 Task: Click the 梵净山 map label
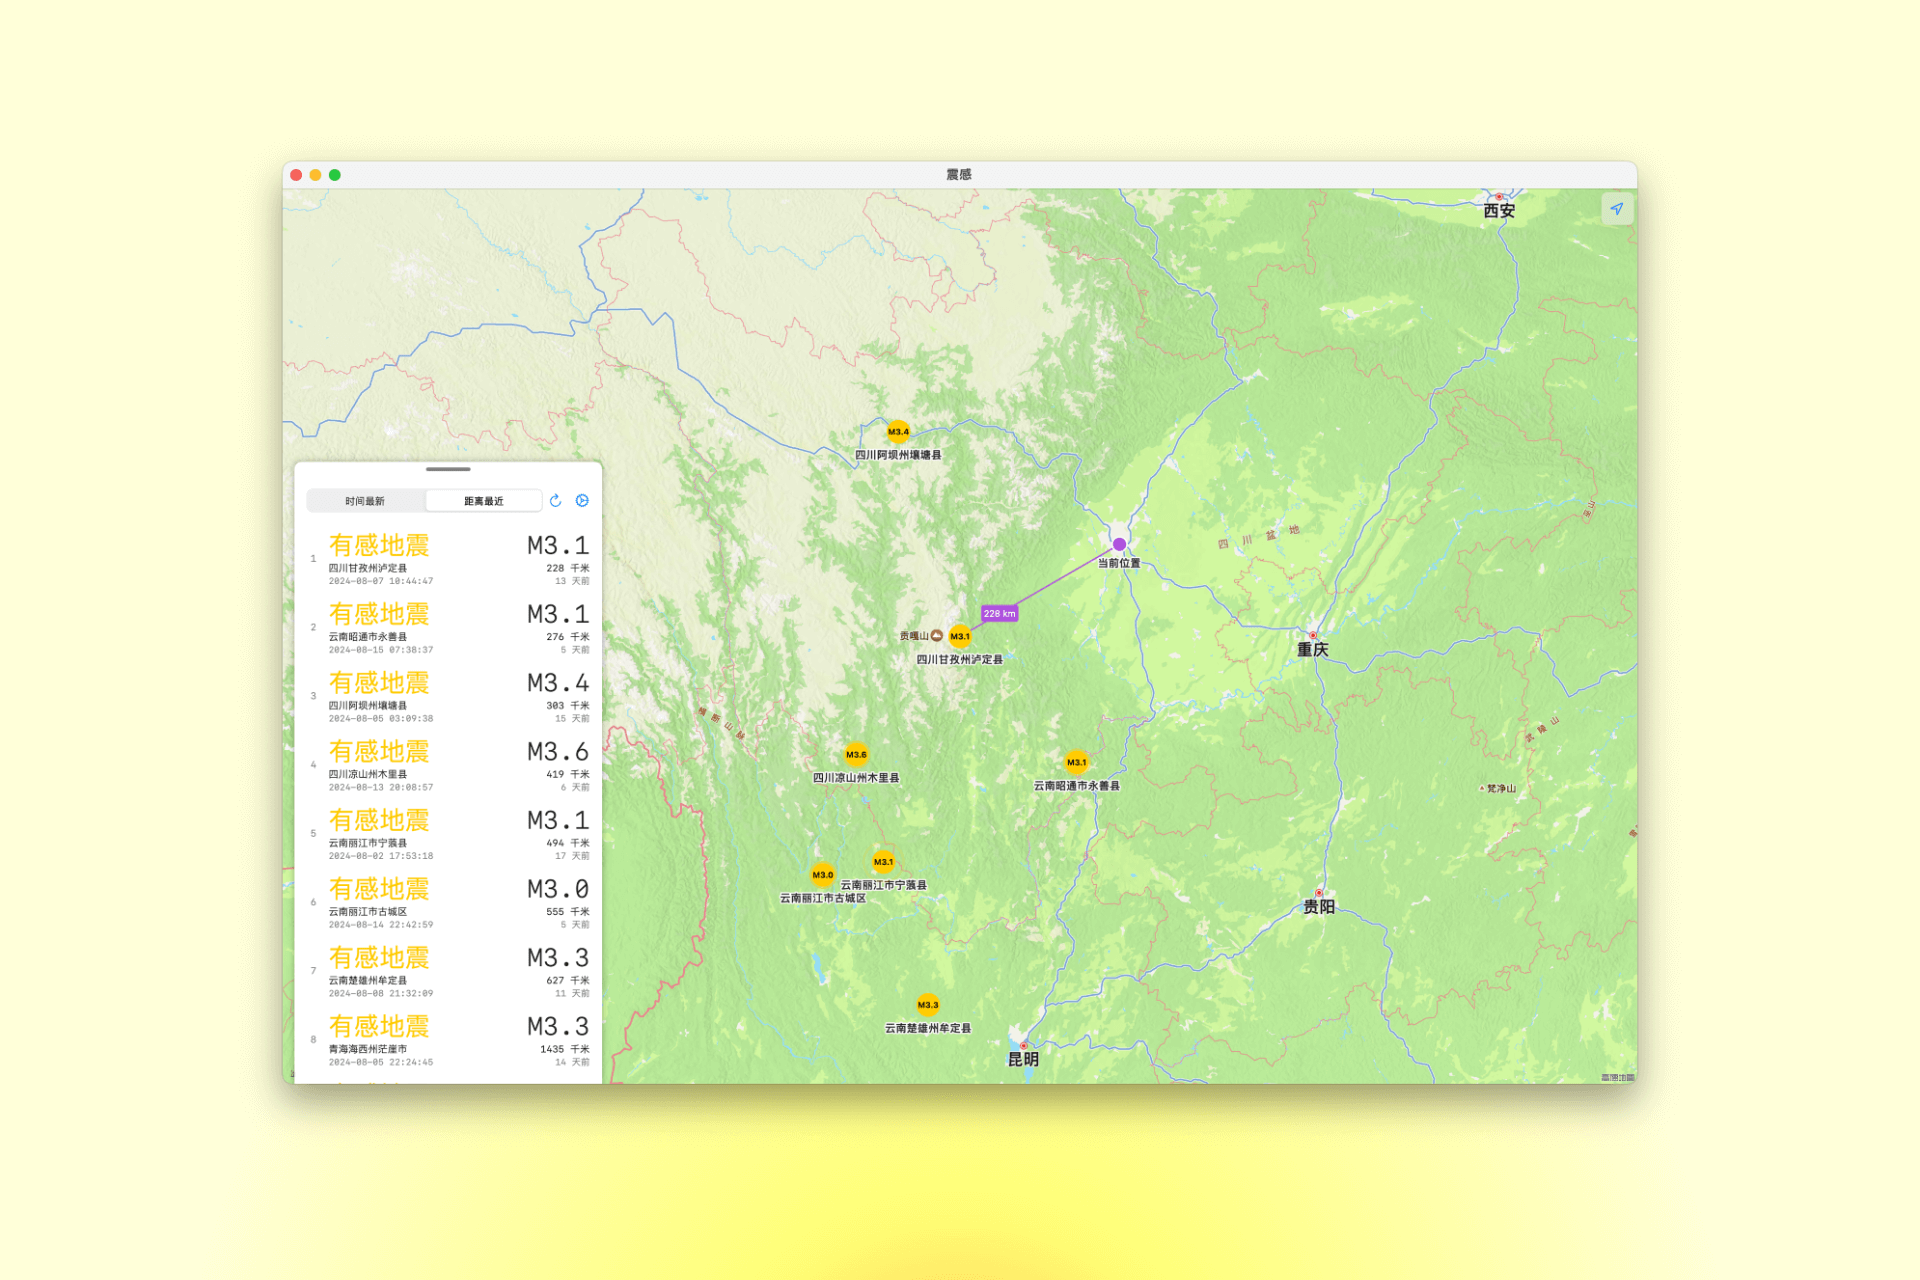click(1501, 789)
